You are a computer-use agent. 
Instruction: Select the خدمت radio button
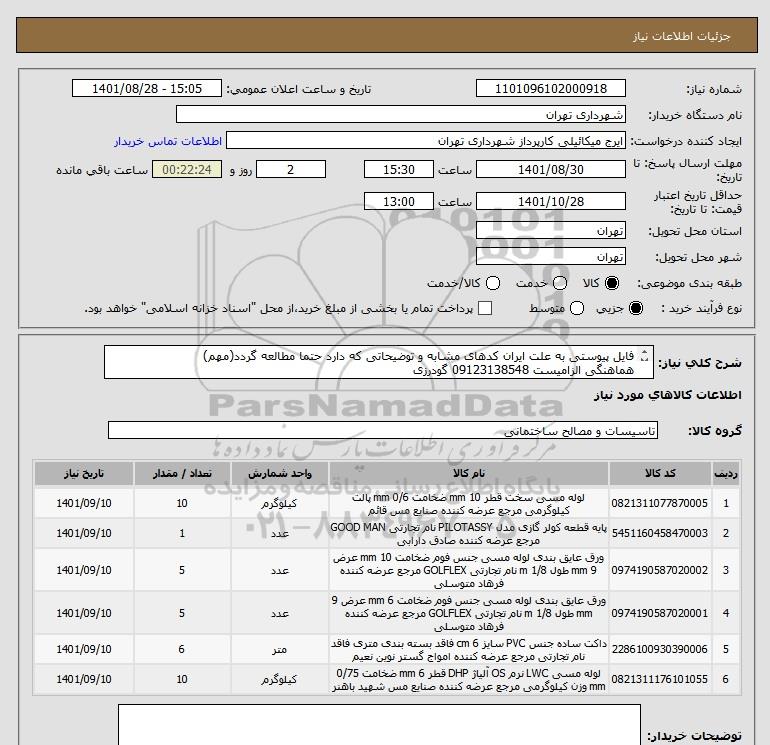(x=560, y=283)
